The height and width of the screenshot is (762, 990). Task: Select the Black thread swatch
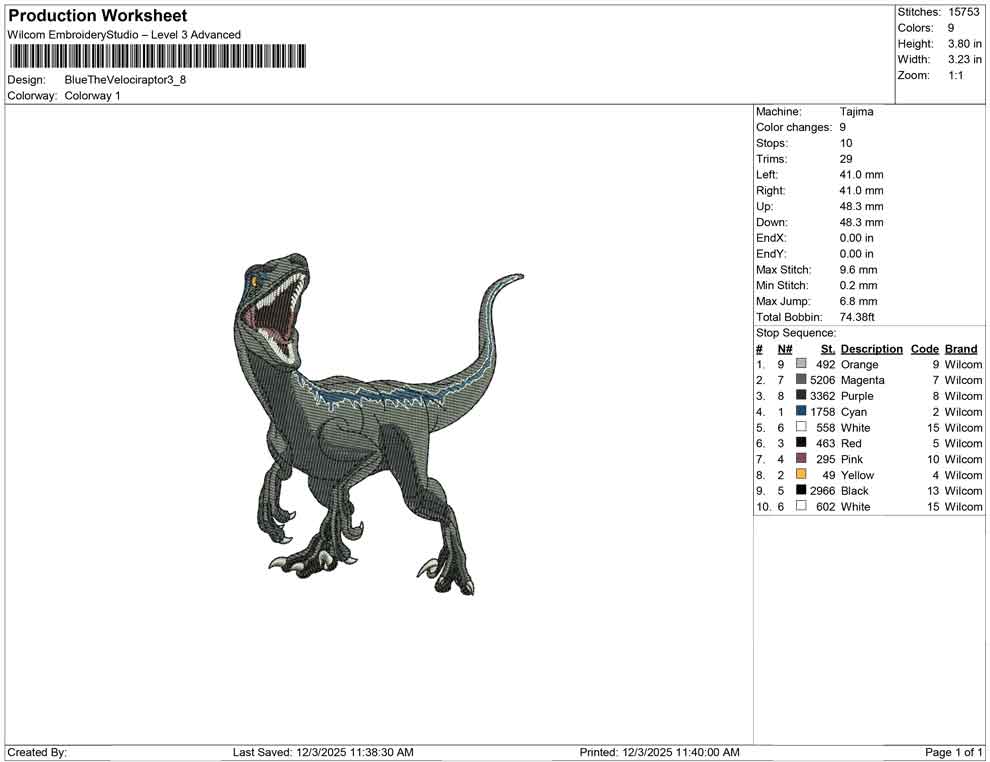point(799,491)
